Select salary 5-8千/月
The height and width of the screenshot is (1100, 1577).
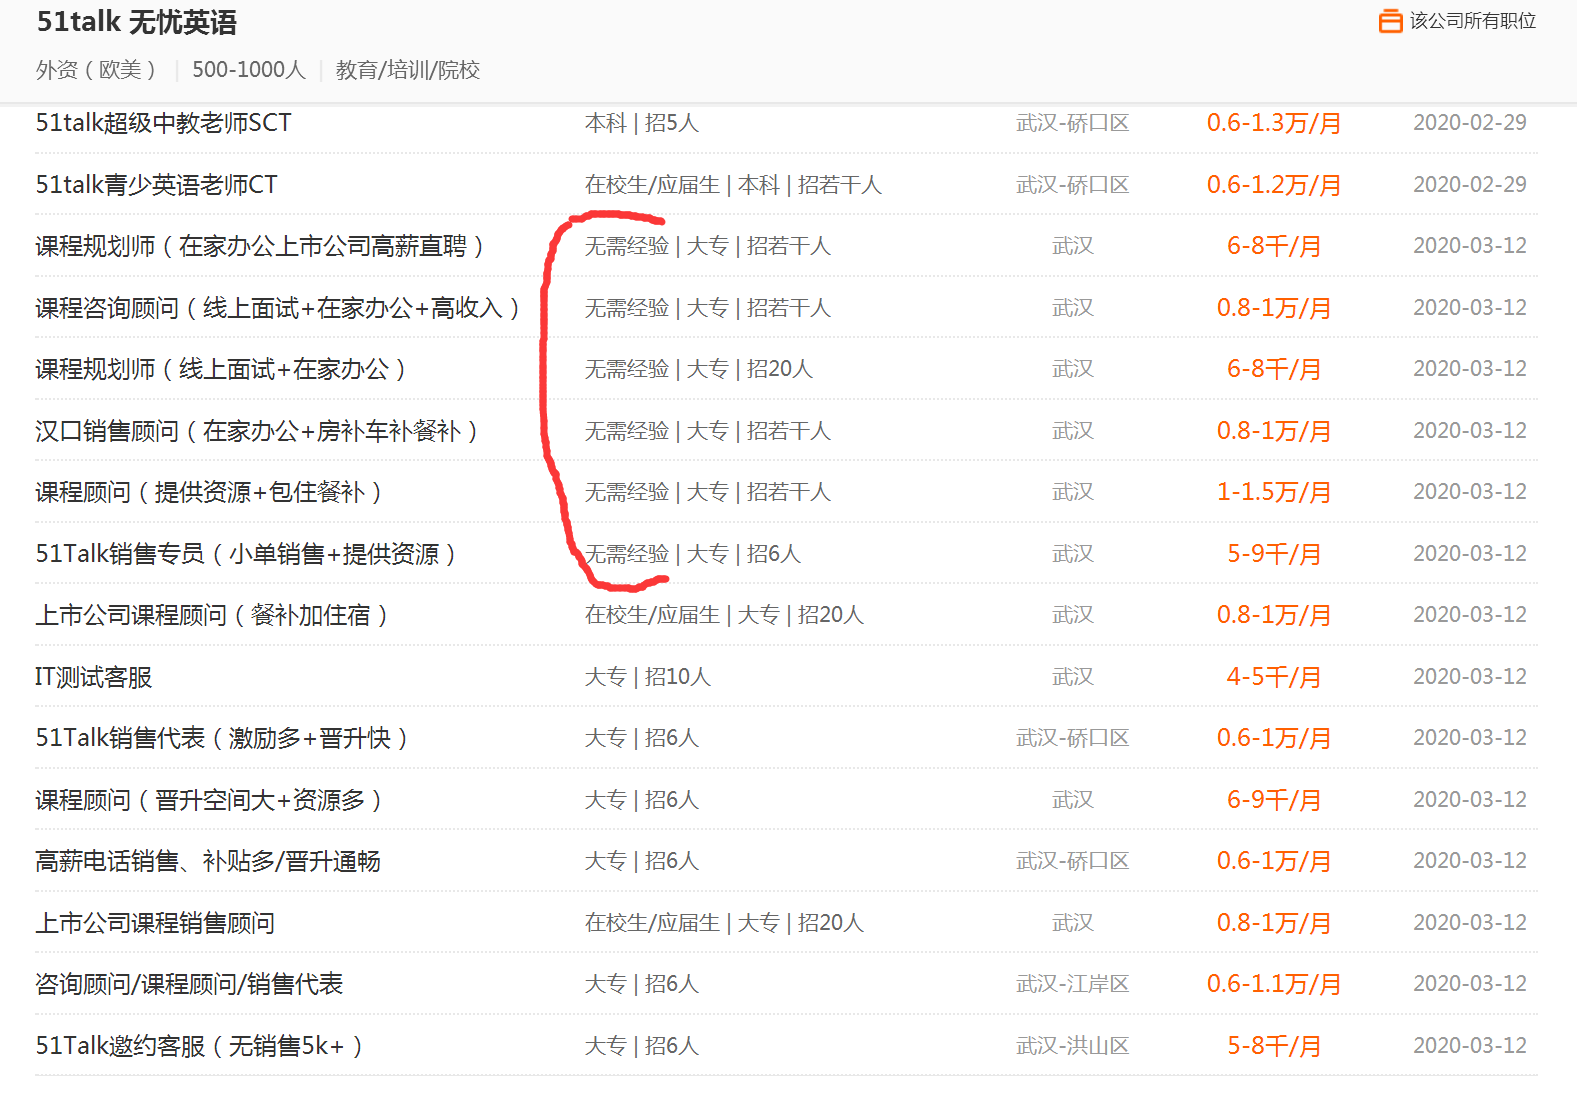[x=1274, y=1046]
